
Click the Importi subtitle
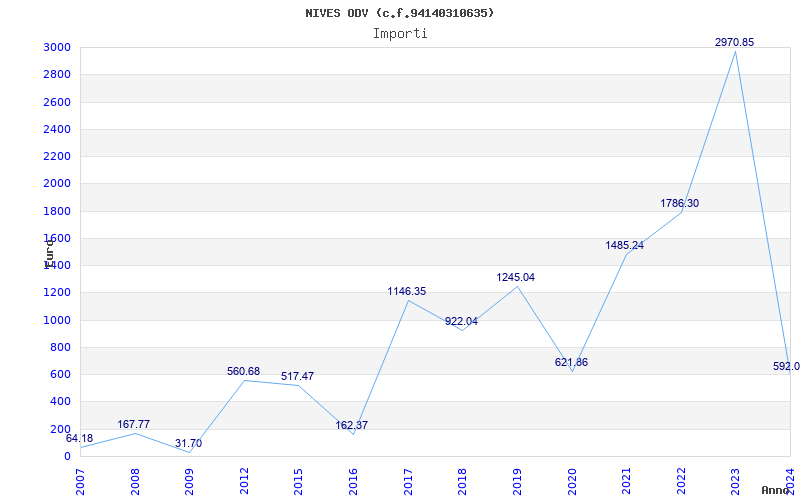[x=400, y=34]
